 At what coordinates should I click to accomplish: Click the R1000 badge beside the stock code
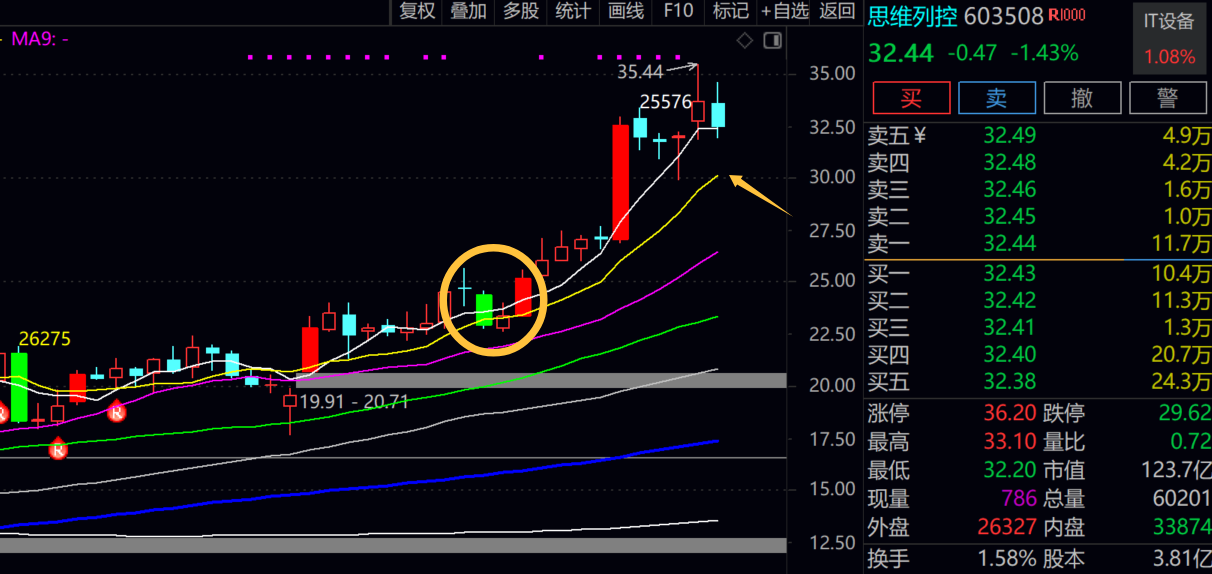coord(1066,16)
